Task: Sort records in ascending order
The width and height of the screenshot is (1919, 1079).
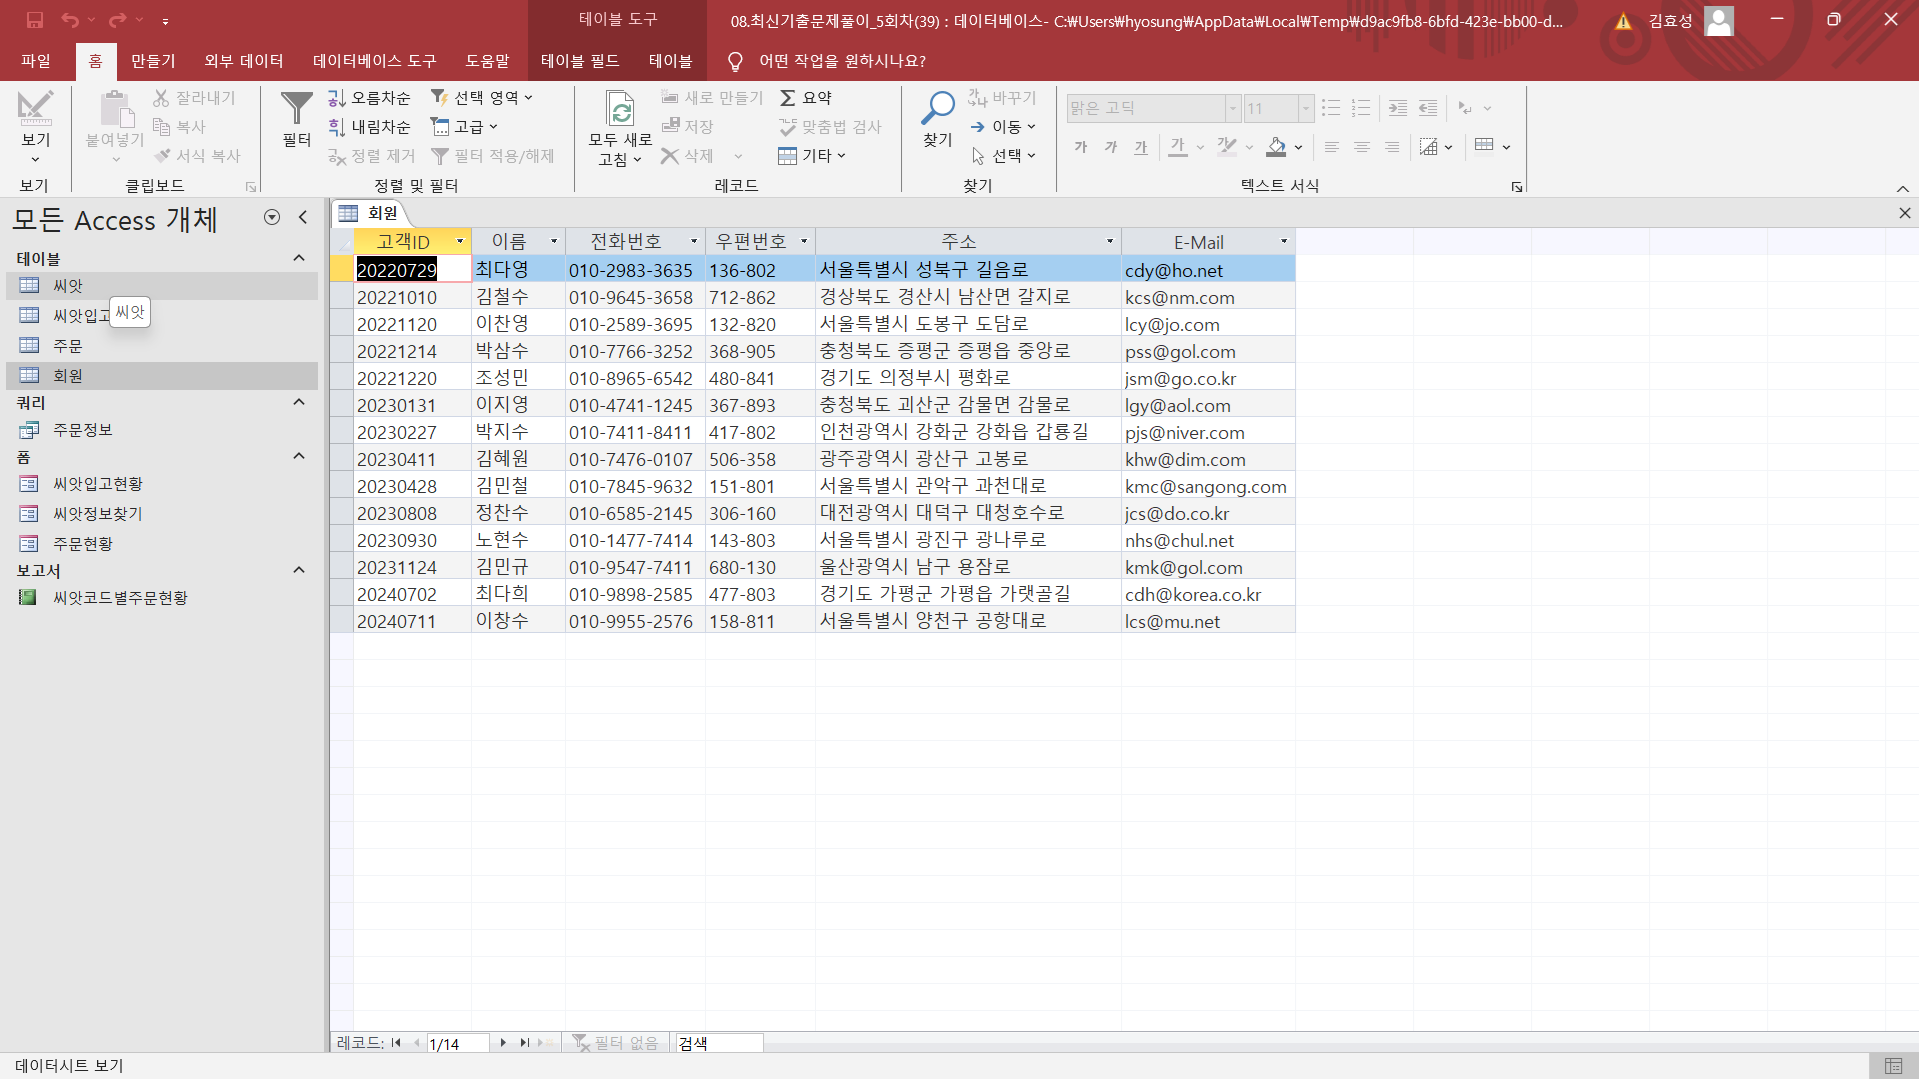Action: pyautogui.click(x=369, y=98)
